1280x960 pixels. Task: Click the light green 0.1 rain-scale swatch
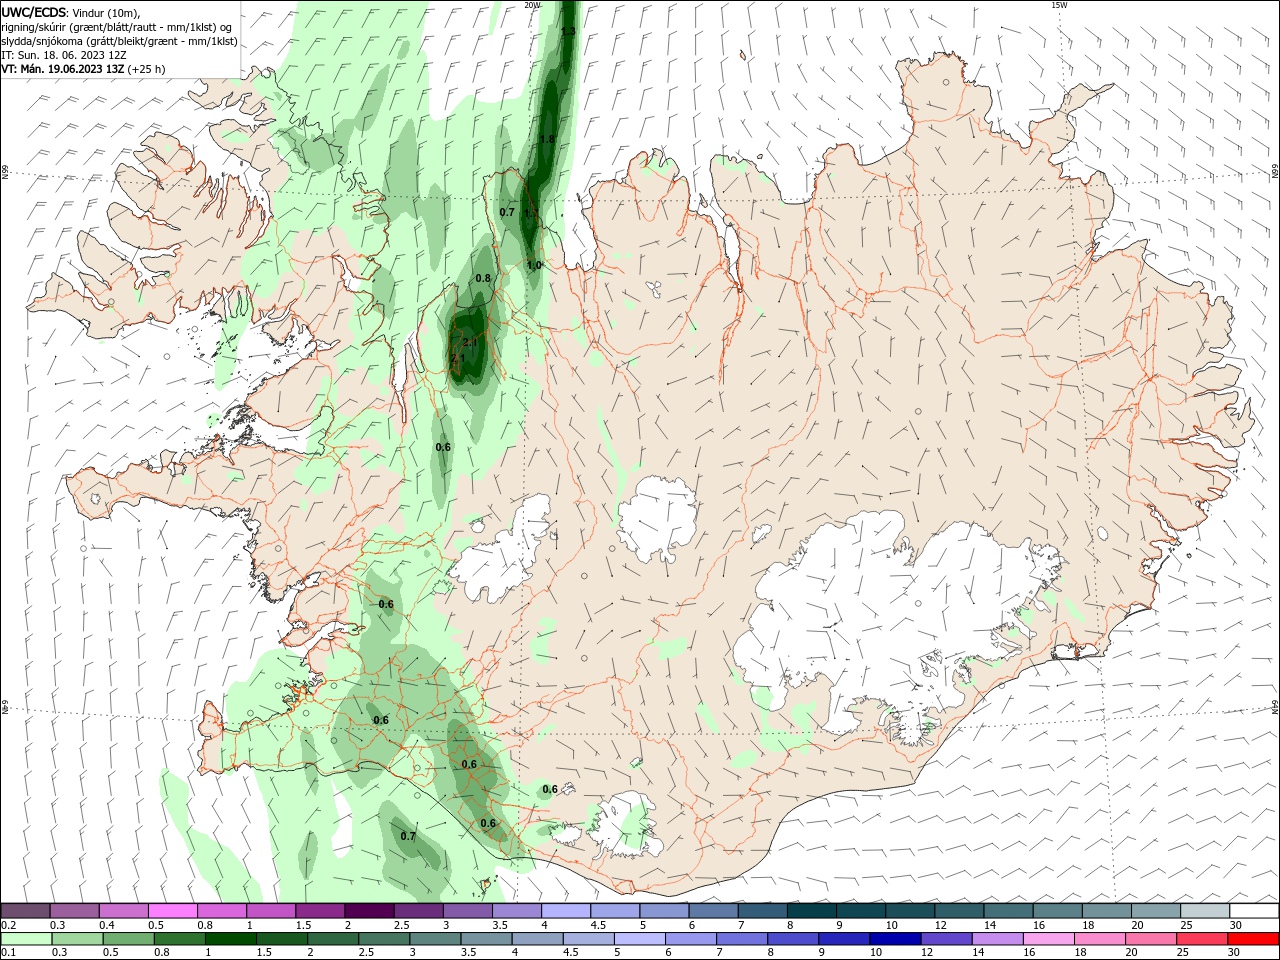[x=25, y=939]
